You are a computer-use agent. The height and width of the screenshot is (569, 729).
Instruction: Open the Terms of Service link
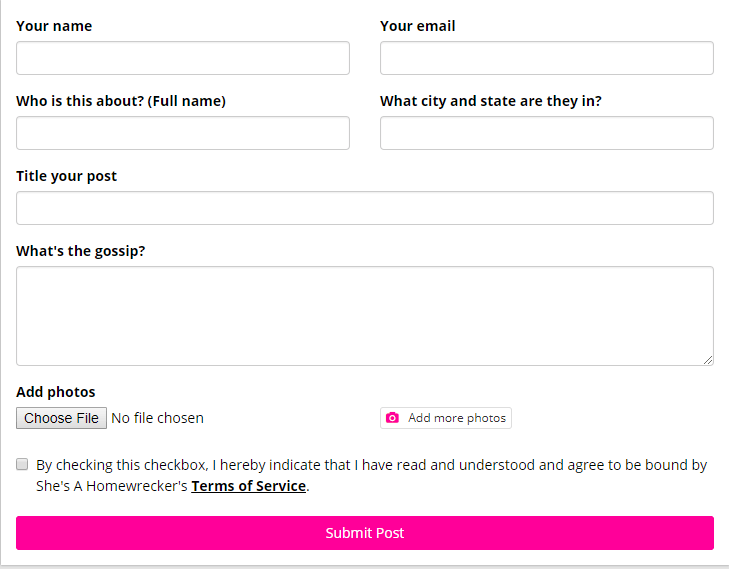(249, 486)
